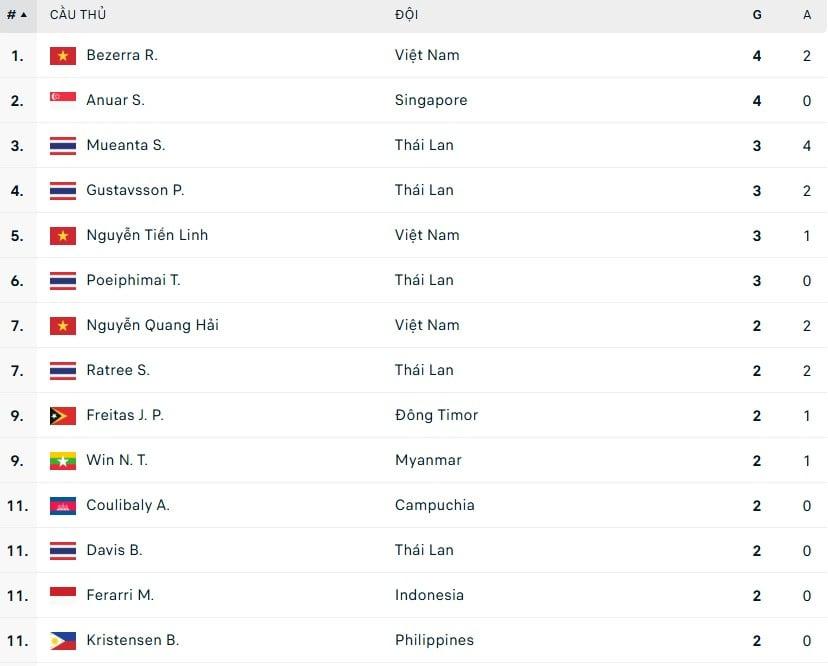Open the Singapore team link
Viewport: 828px width, 666px height.
(431, 100)
